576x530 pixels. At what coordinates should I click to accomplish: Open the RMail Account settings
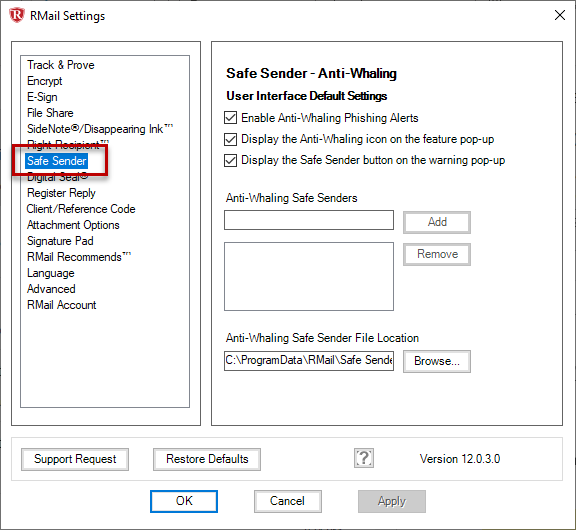point(61,305)
